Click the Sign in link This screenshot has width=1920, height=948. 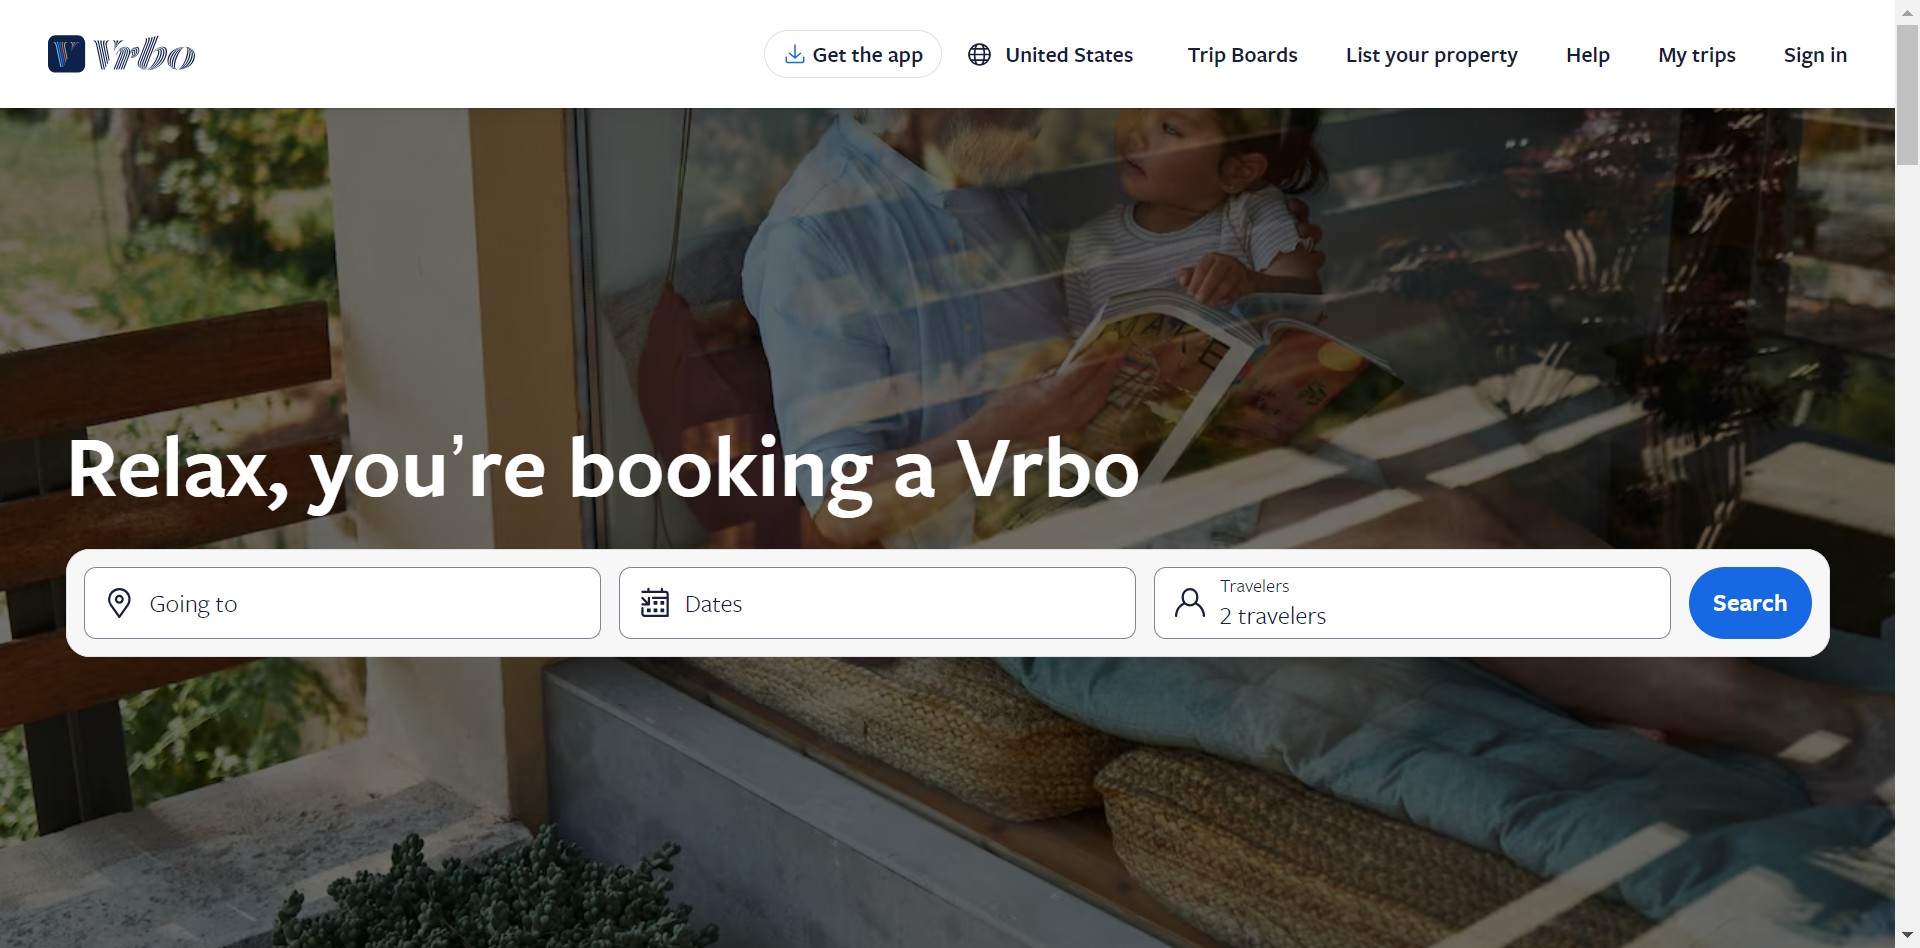[1815, 54]
